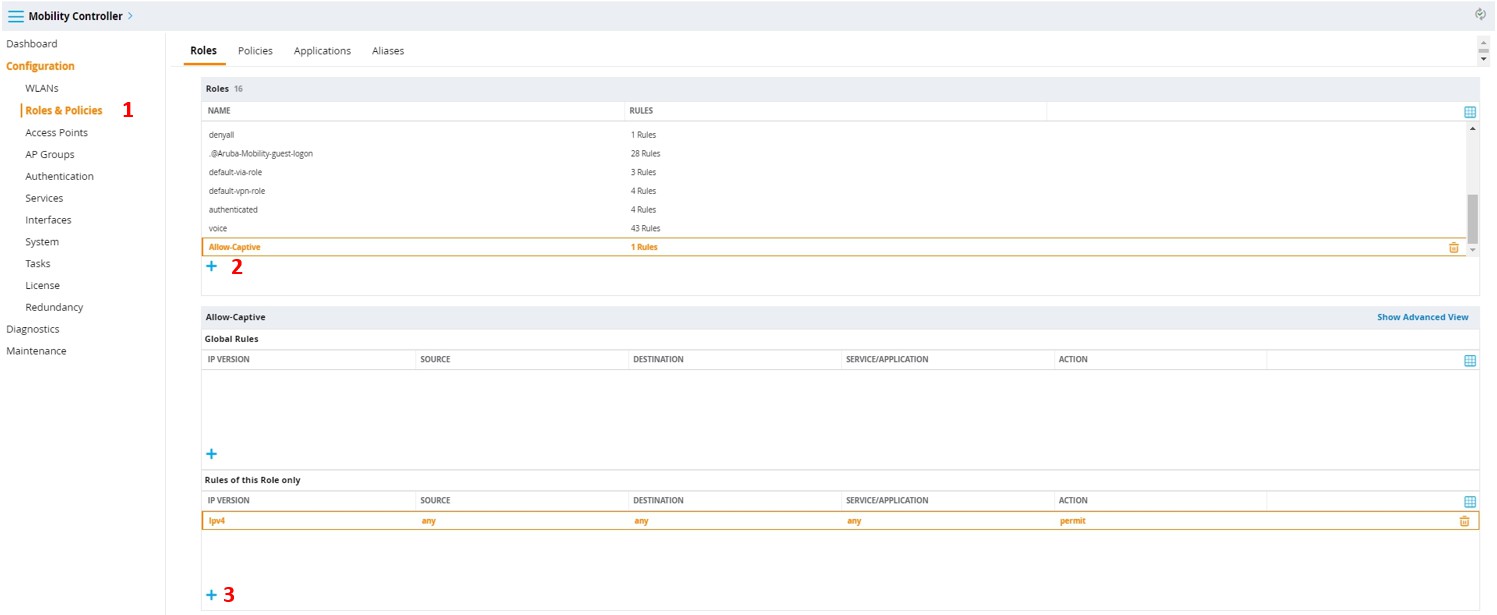Add a new role with plus icon
Screen dimensions: 1497x615
(x=211, y=266)
